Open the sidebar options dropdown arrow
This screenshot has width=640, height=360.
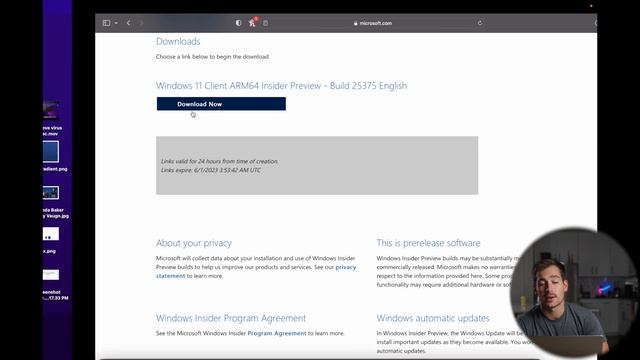(116, 23)
